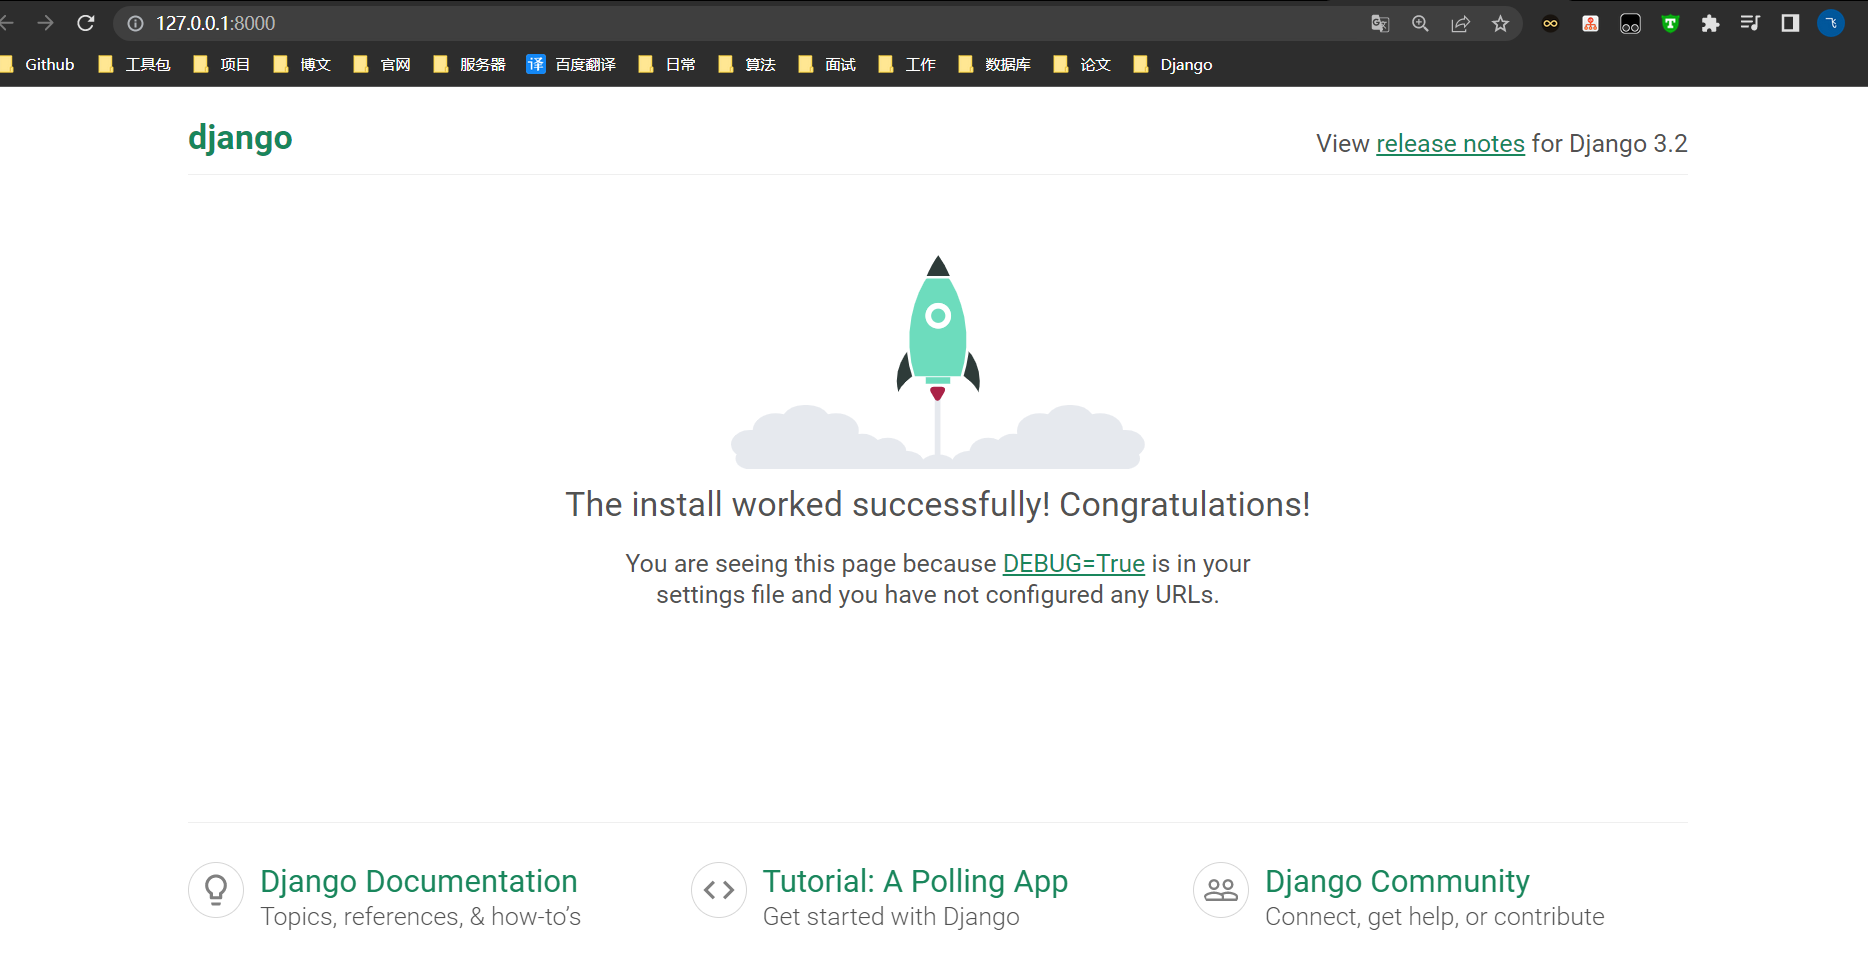Click the django logo heading

(240, 138)
